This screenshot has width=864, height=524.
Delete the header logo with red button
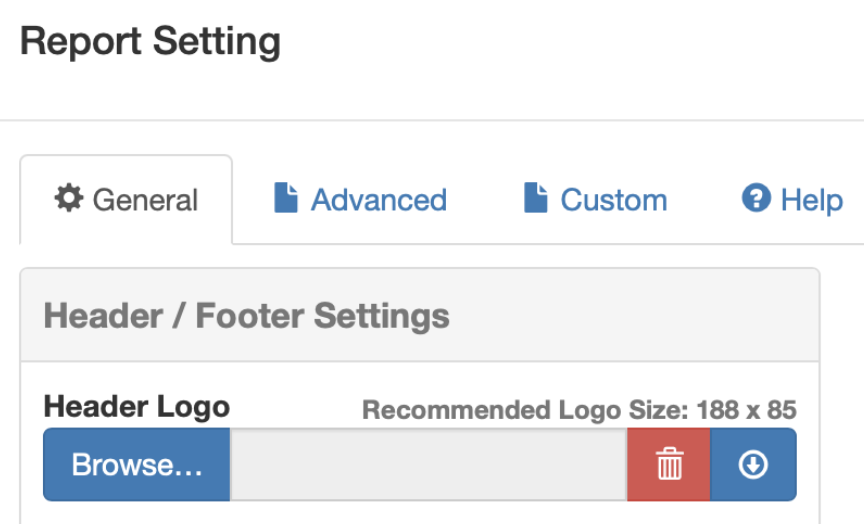[x=669, y=465]
